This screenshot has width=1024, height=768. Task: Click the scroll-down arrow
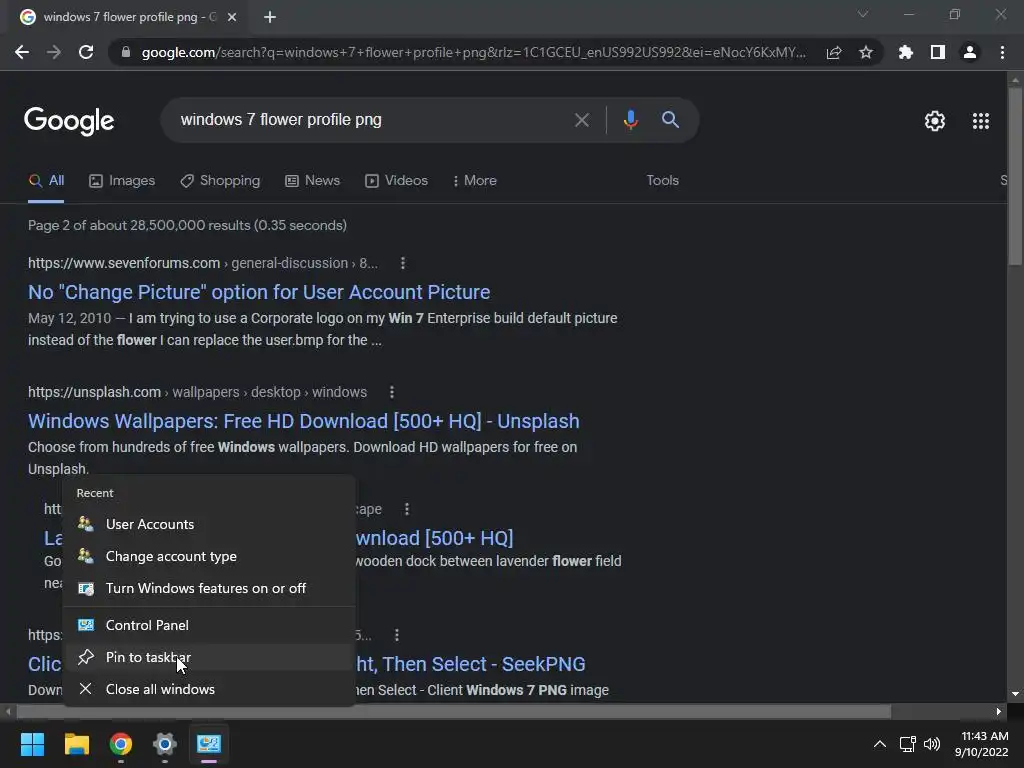tap(1015, 694)
